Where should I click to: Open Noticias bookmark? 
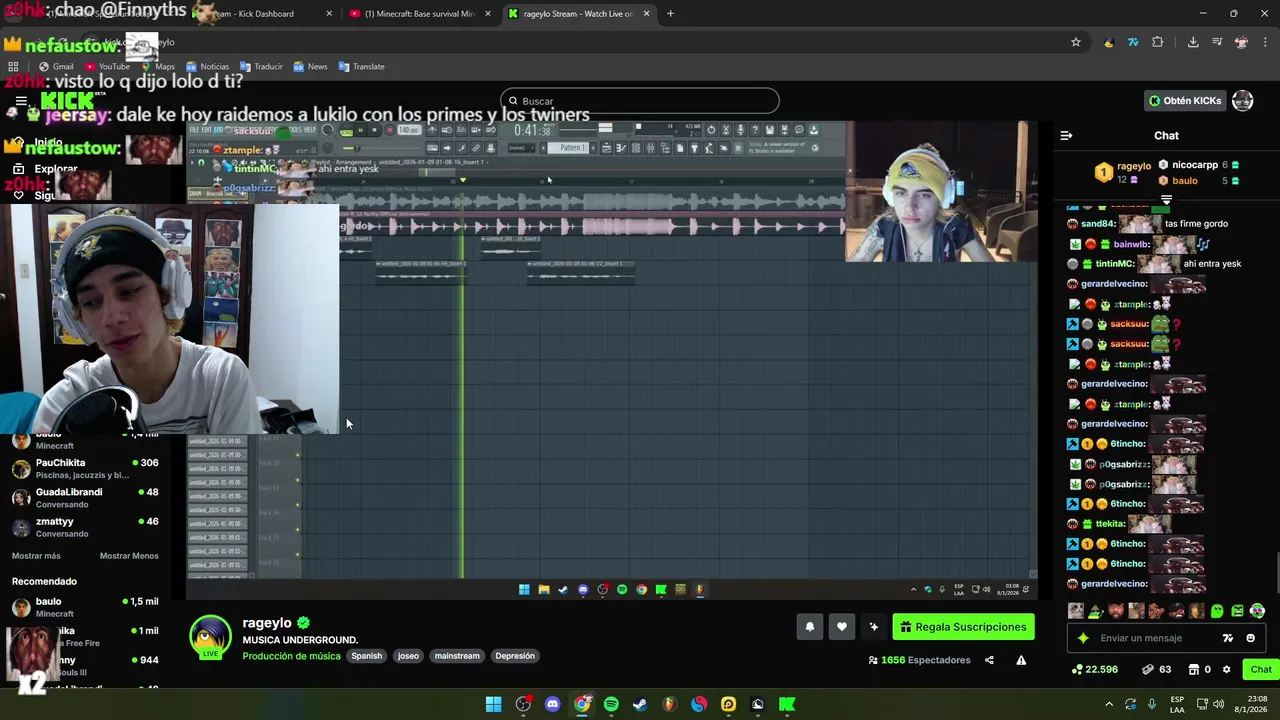click(x=207, y=67)
